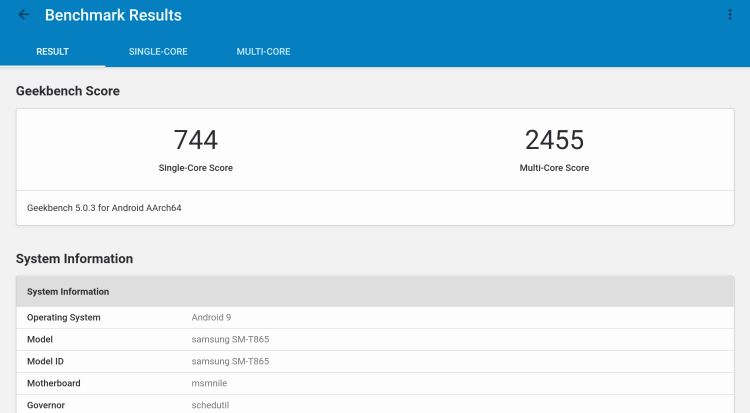This screenshot has width=750, height=413.
Task: Tap the Geekbench Score heading
Action: (x=67, y=91)
